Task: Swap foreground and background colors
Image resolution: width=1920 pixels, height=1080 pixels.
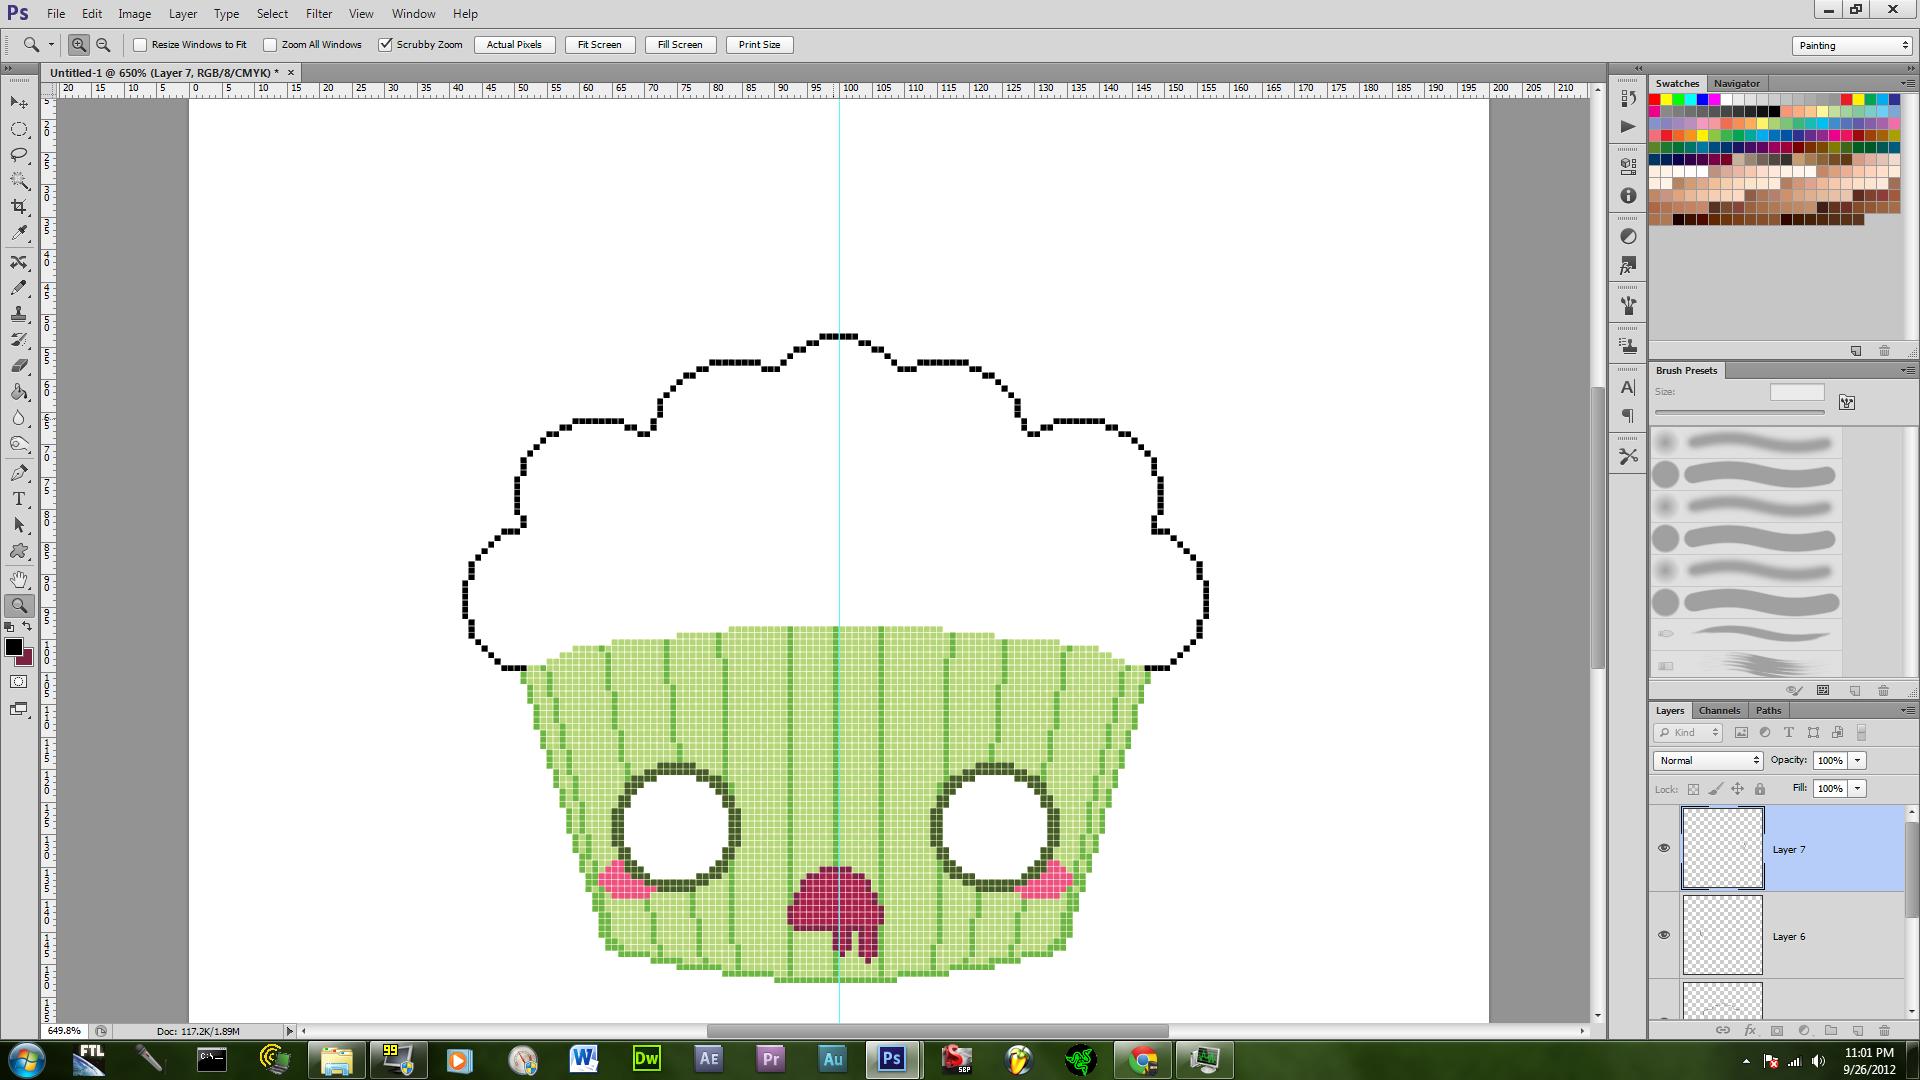Action: [27, 627]
